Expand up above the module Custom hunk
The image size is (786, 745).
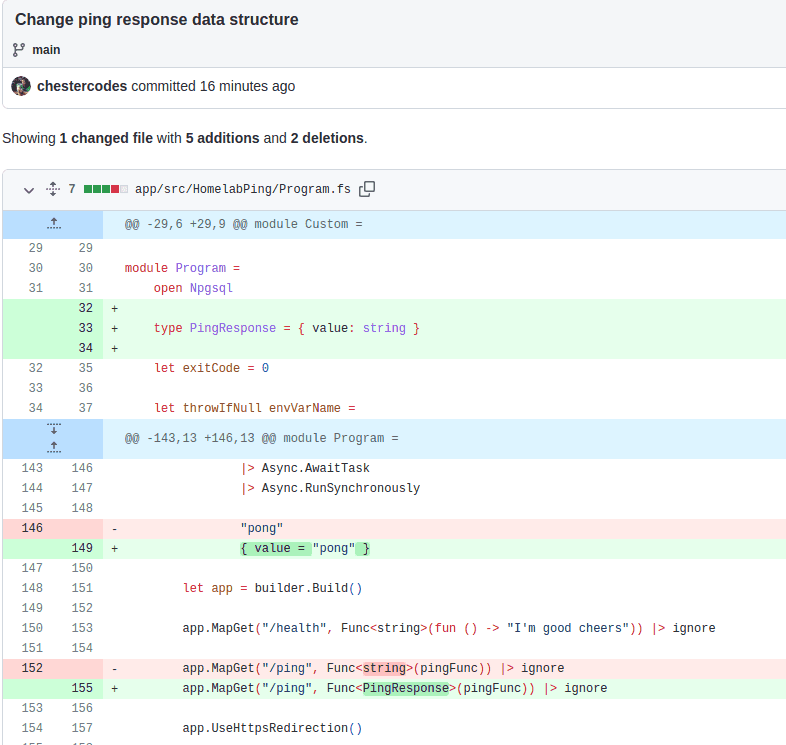point(53,224)
